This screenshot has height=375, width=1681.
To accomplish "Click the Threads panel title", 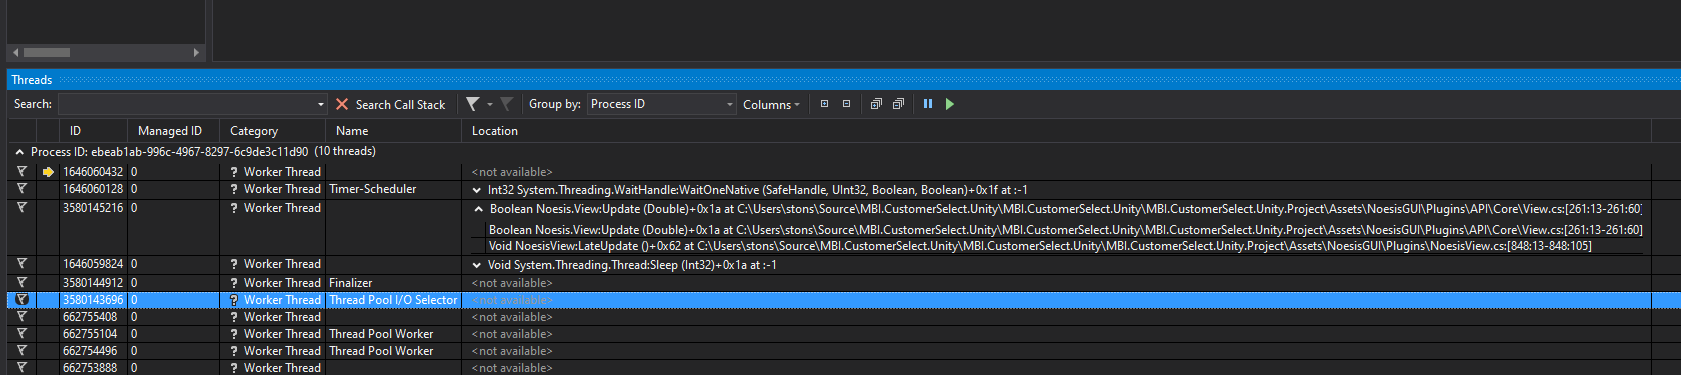I will click(32, 80).
